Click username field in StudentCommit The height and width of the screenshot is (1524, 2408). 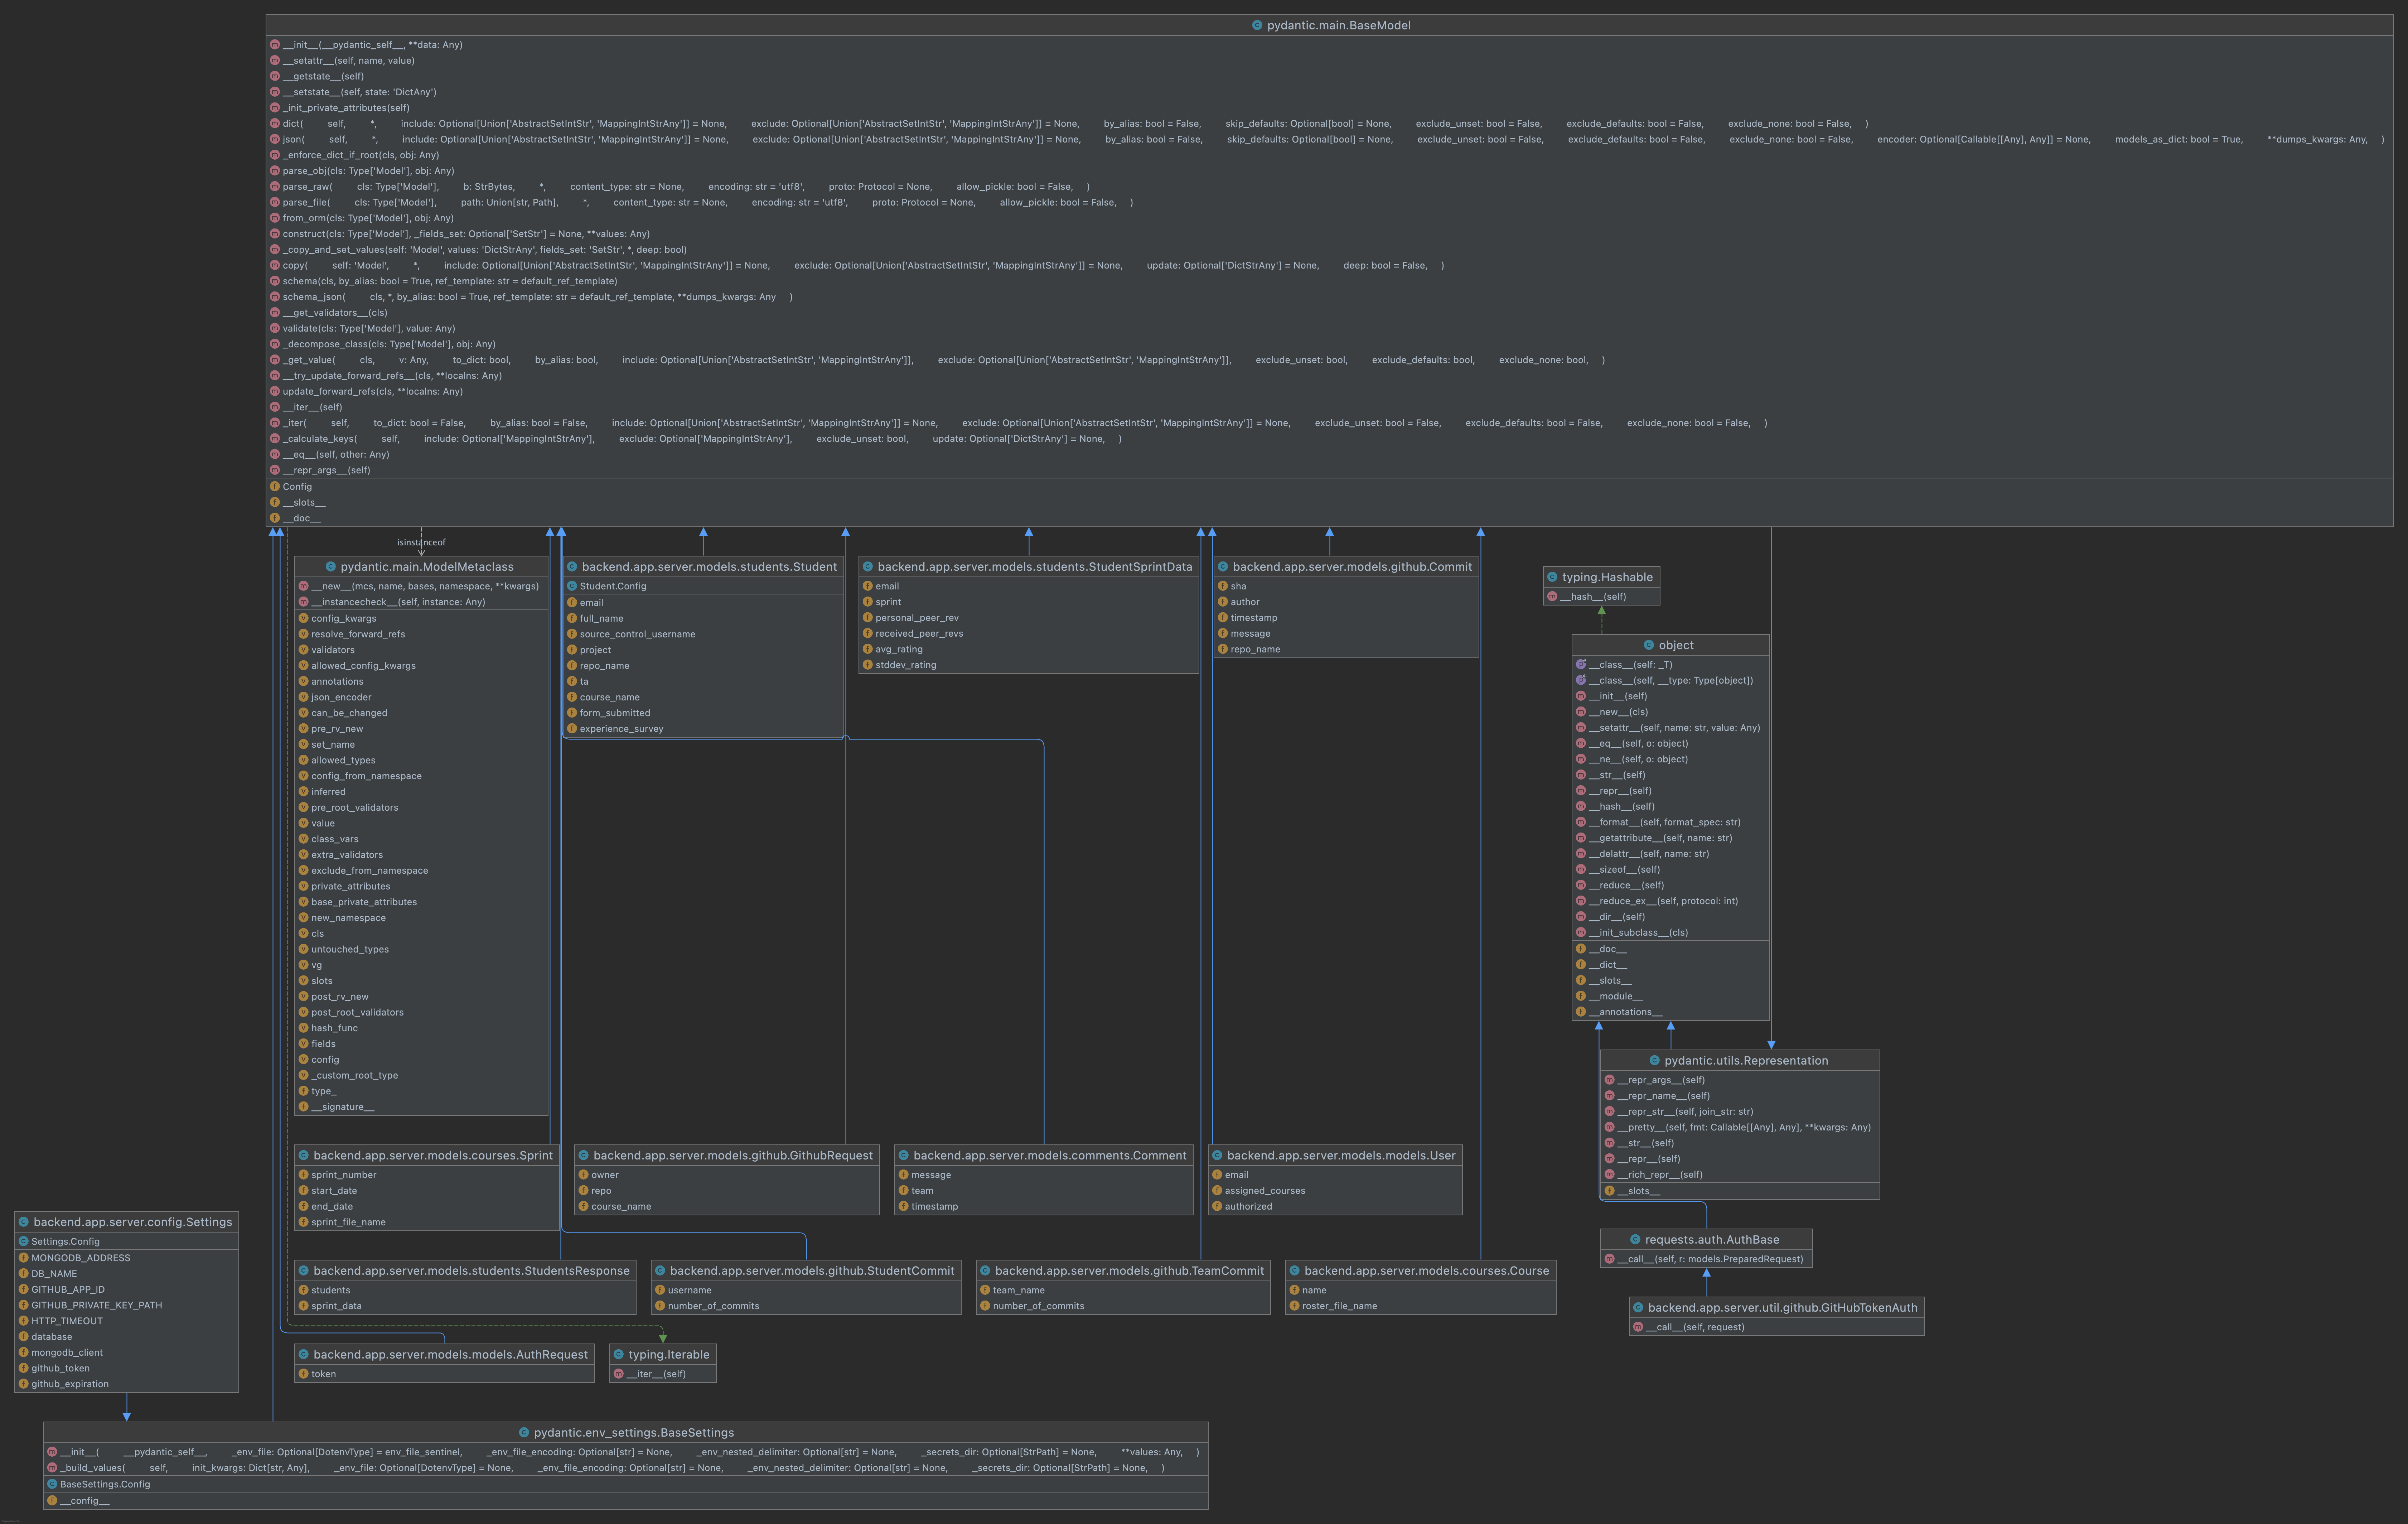click(x=690, y=1291)
